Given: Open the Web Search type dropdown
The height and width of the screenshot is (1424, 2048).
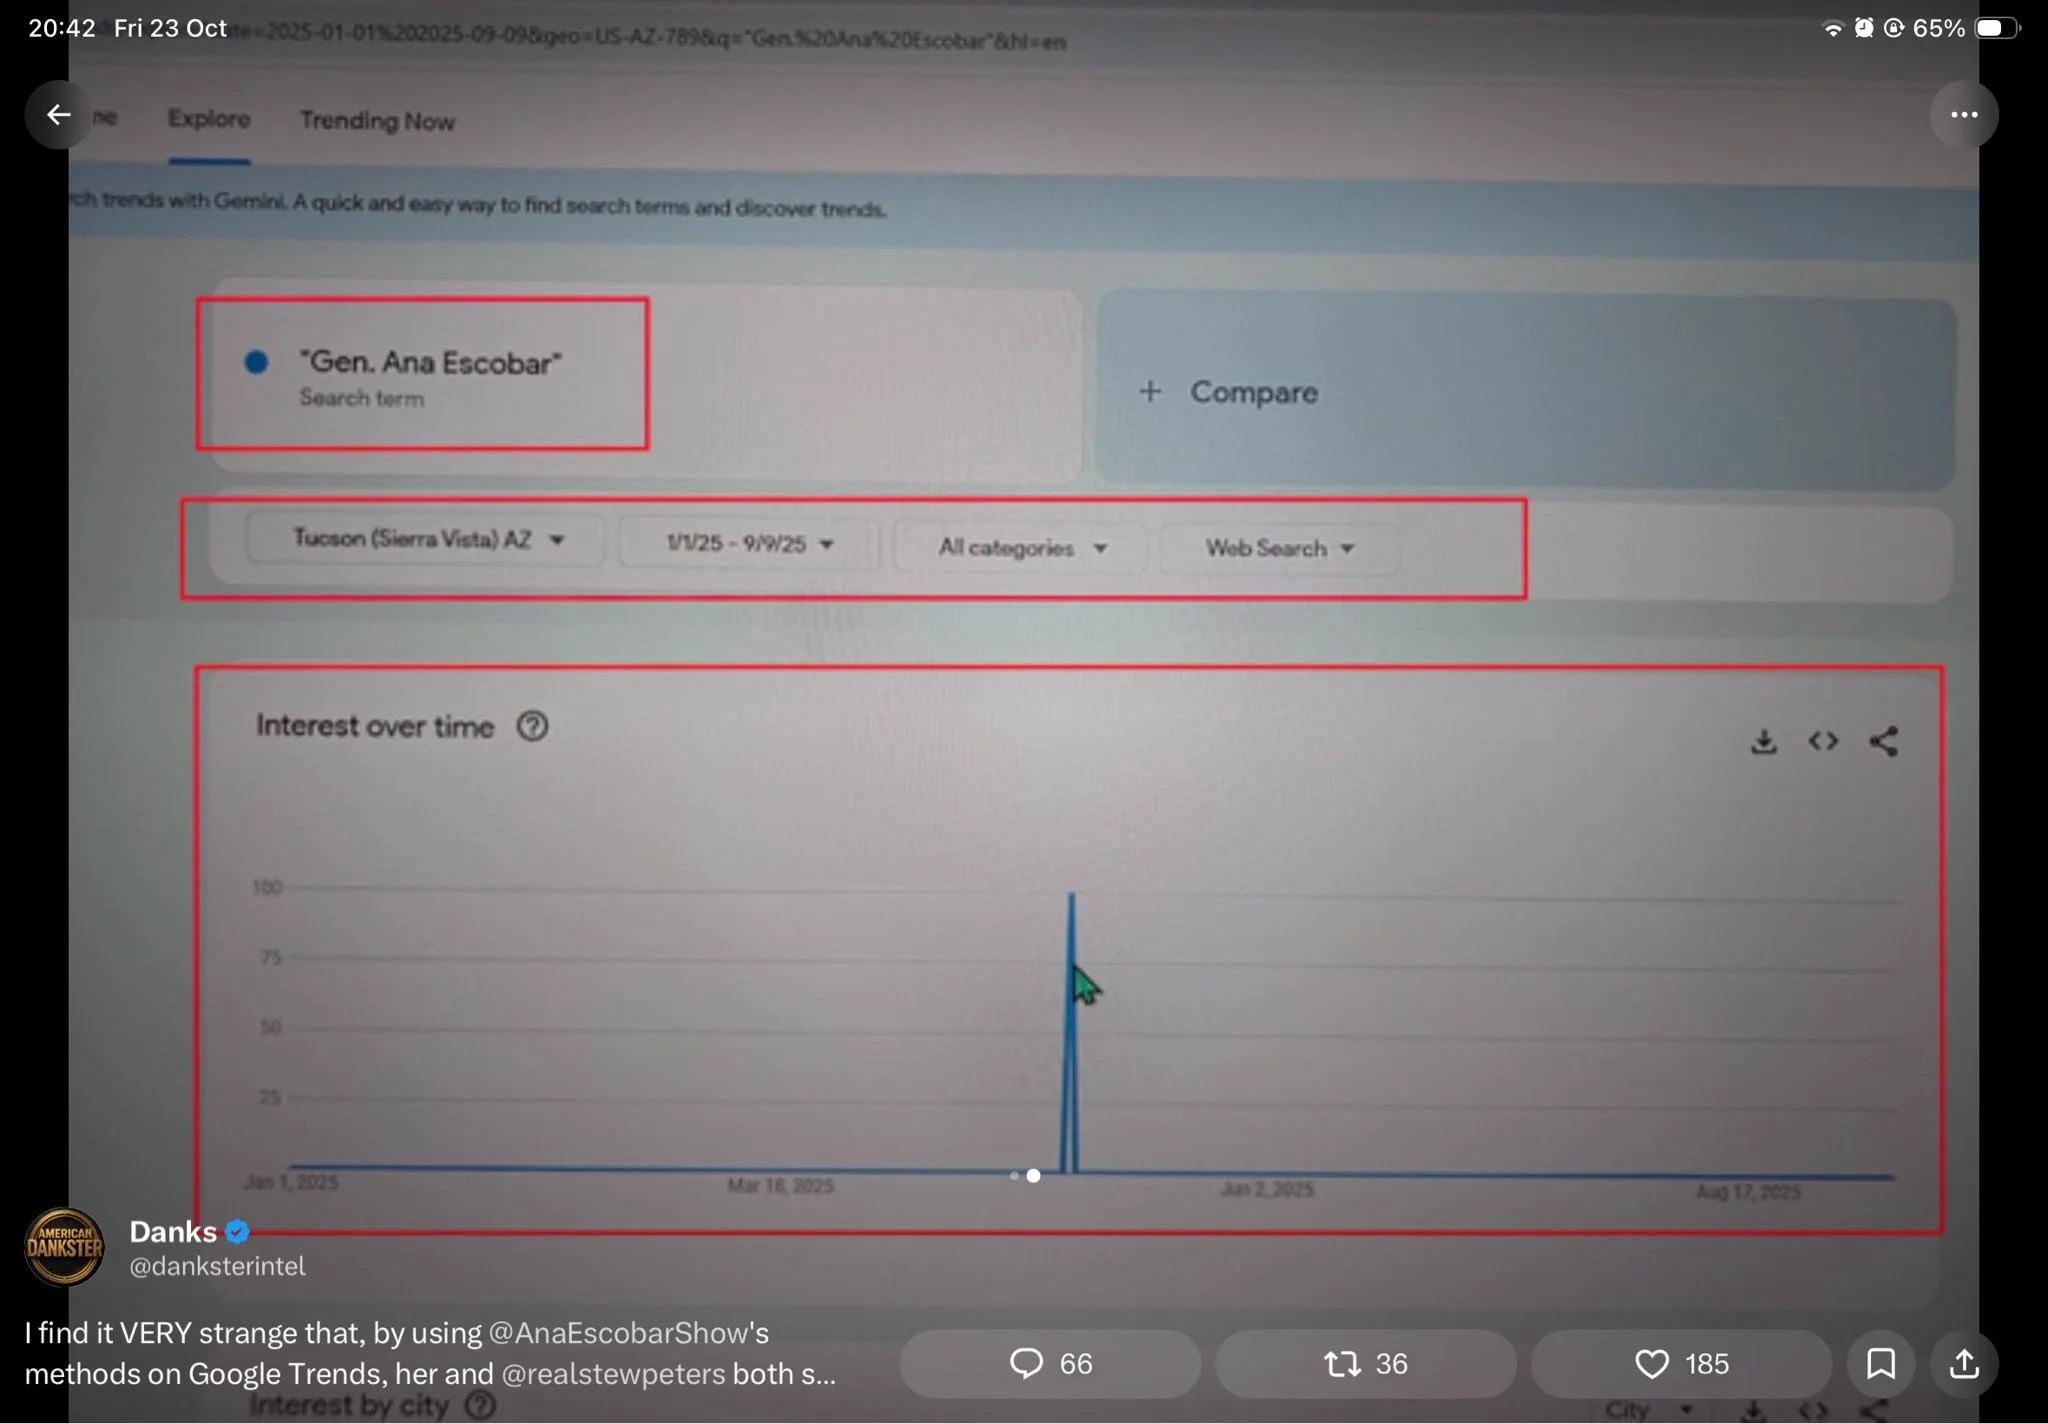Looking at the screenshot, I should [x=1279, y=548].
